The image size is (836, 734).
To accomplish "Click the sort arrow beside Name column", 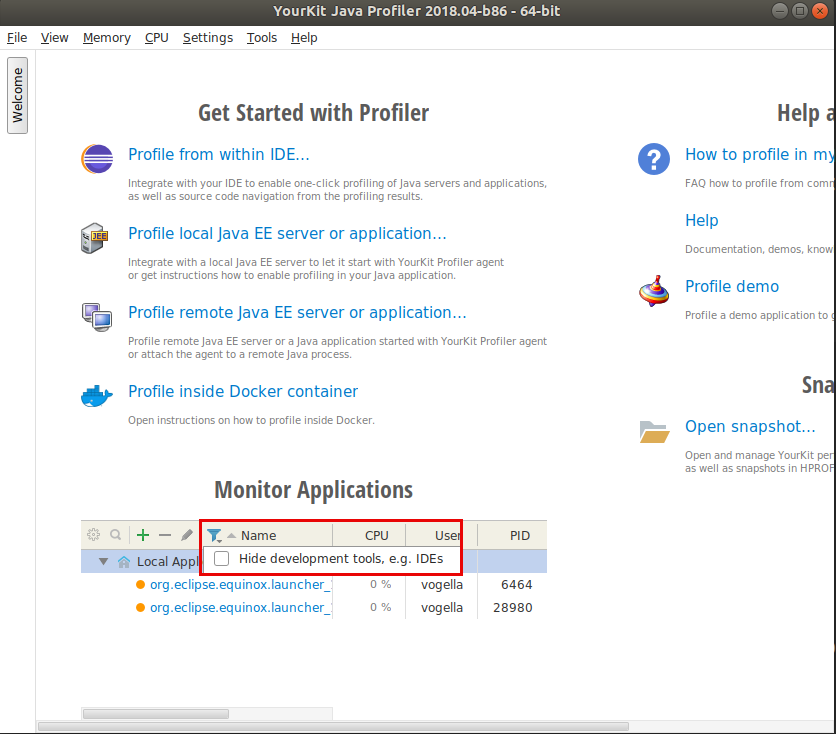I will [231, 535].
